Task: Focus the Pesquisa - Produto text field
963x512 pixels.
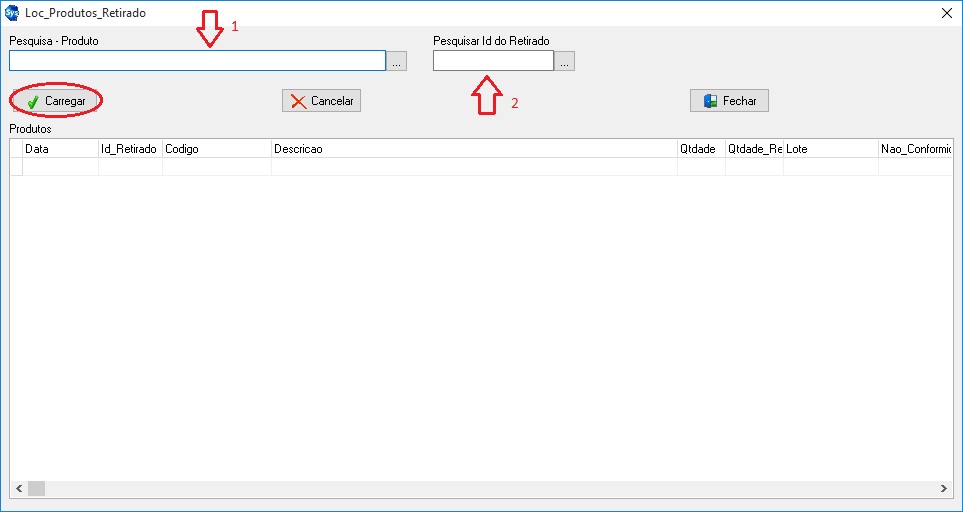Action: [197, 61]
